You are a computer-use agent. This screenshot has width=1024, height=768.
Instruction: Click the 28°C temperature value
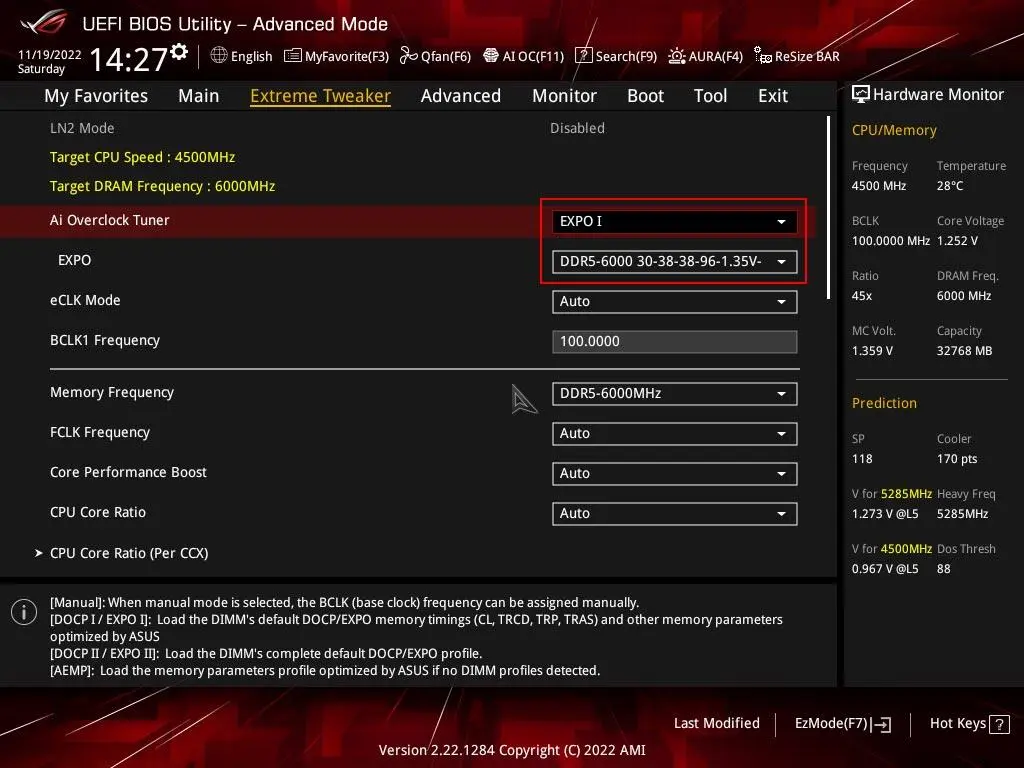click(x=950, y=186)
